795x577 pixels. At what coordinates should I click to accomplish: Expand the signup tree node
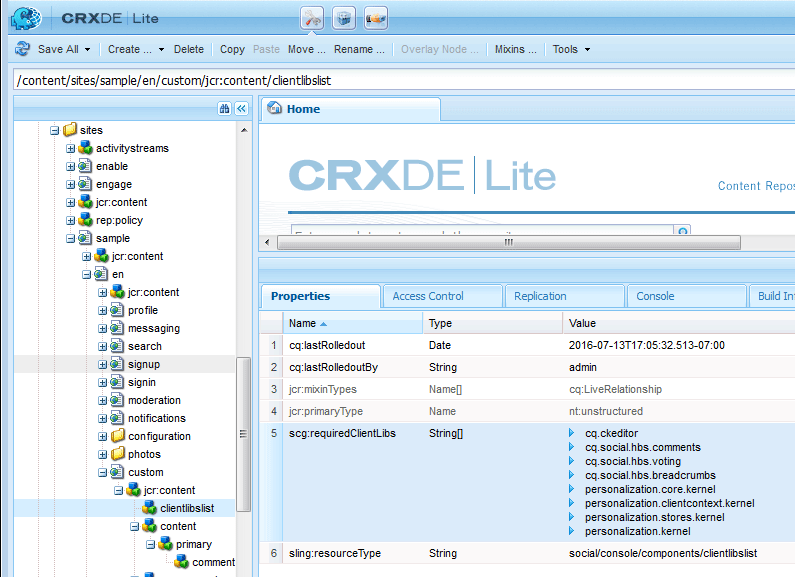[x=102, y=365]
